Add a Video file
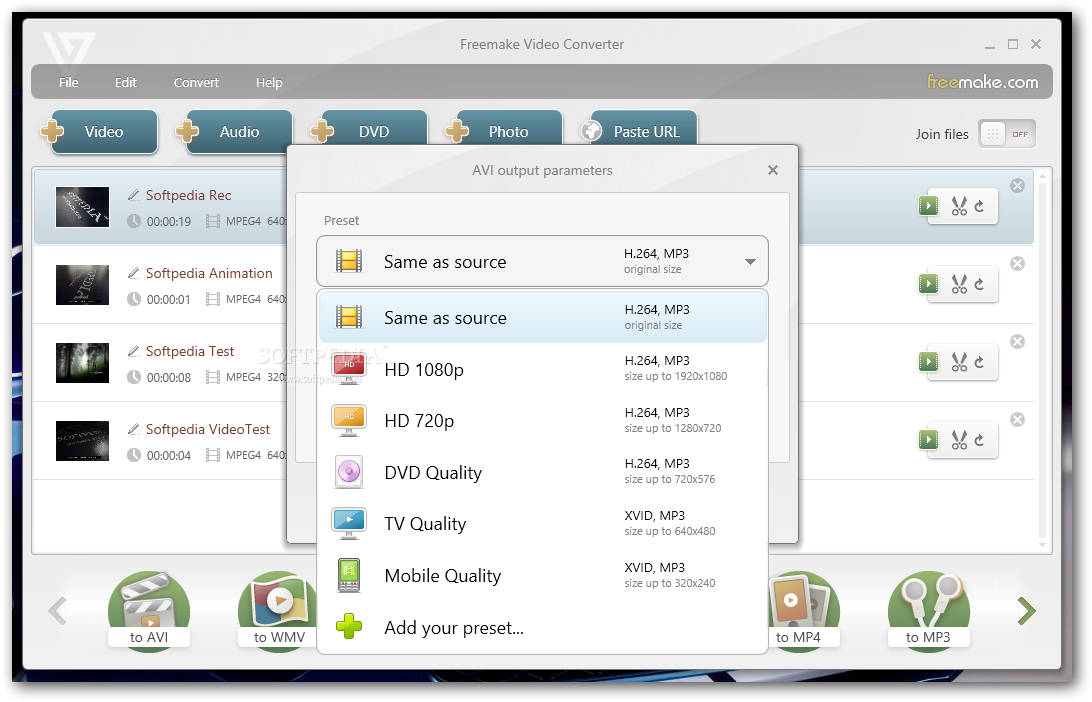This screenshot has height=702, width=1092. coord(100,132)
